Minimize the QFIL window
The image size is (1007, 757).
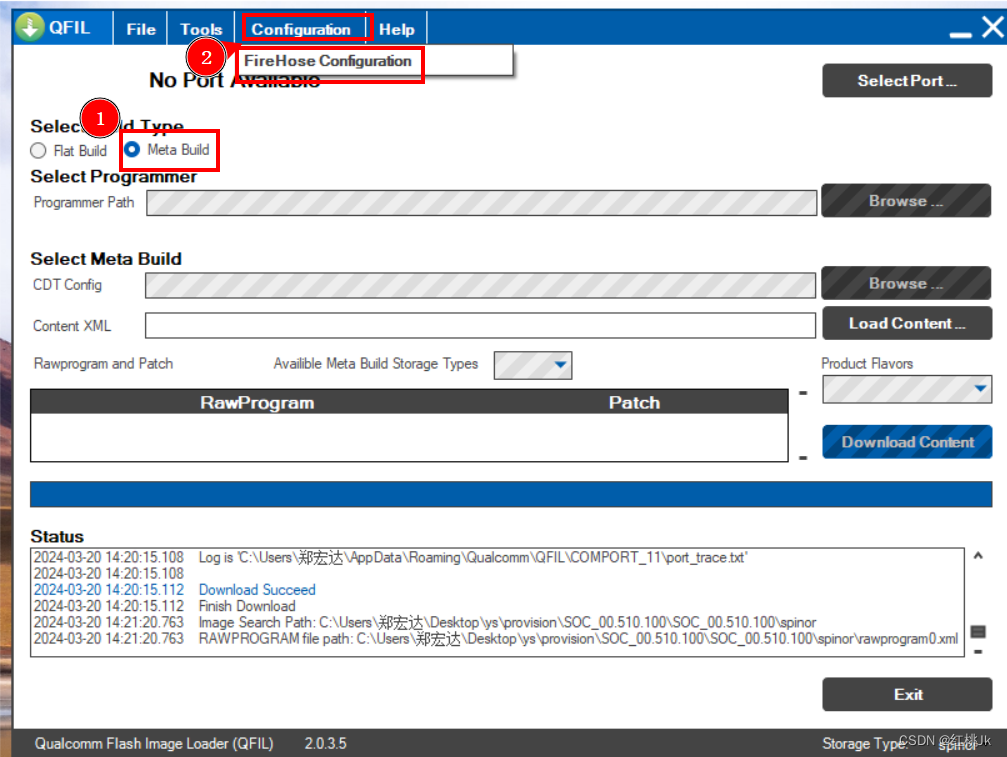pos(960,34)
